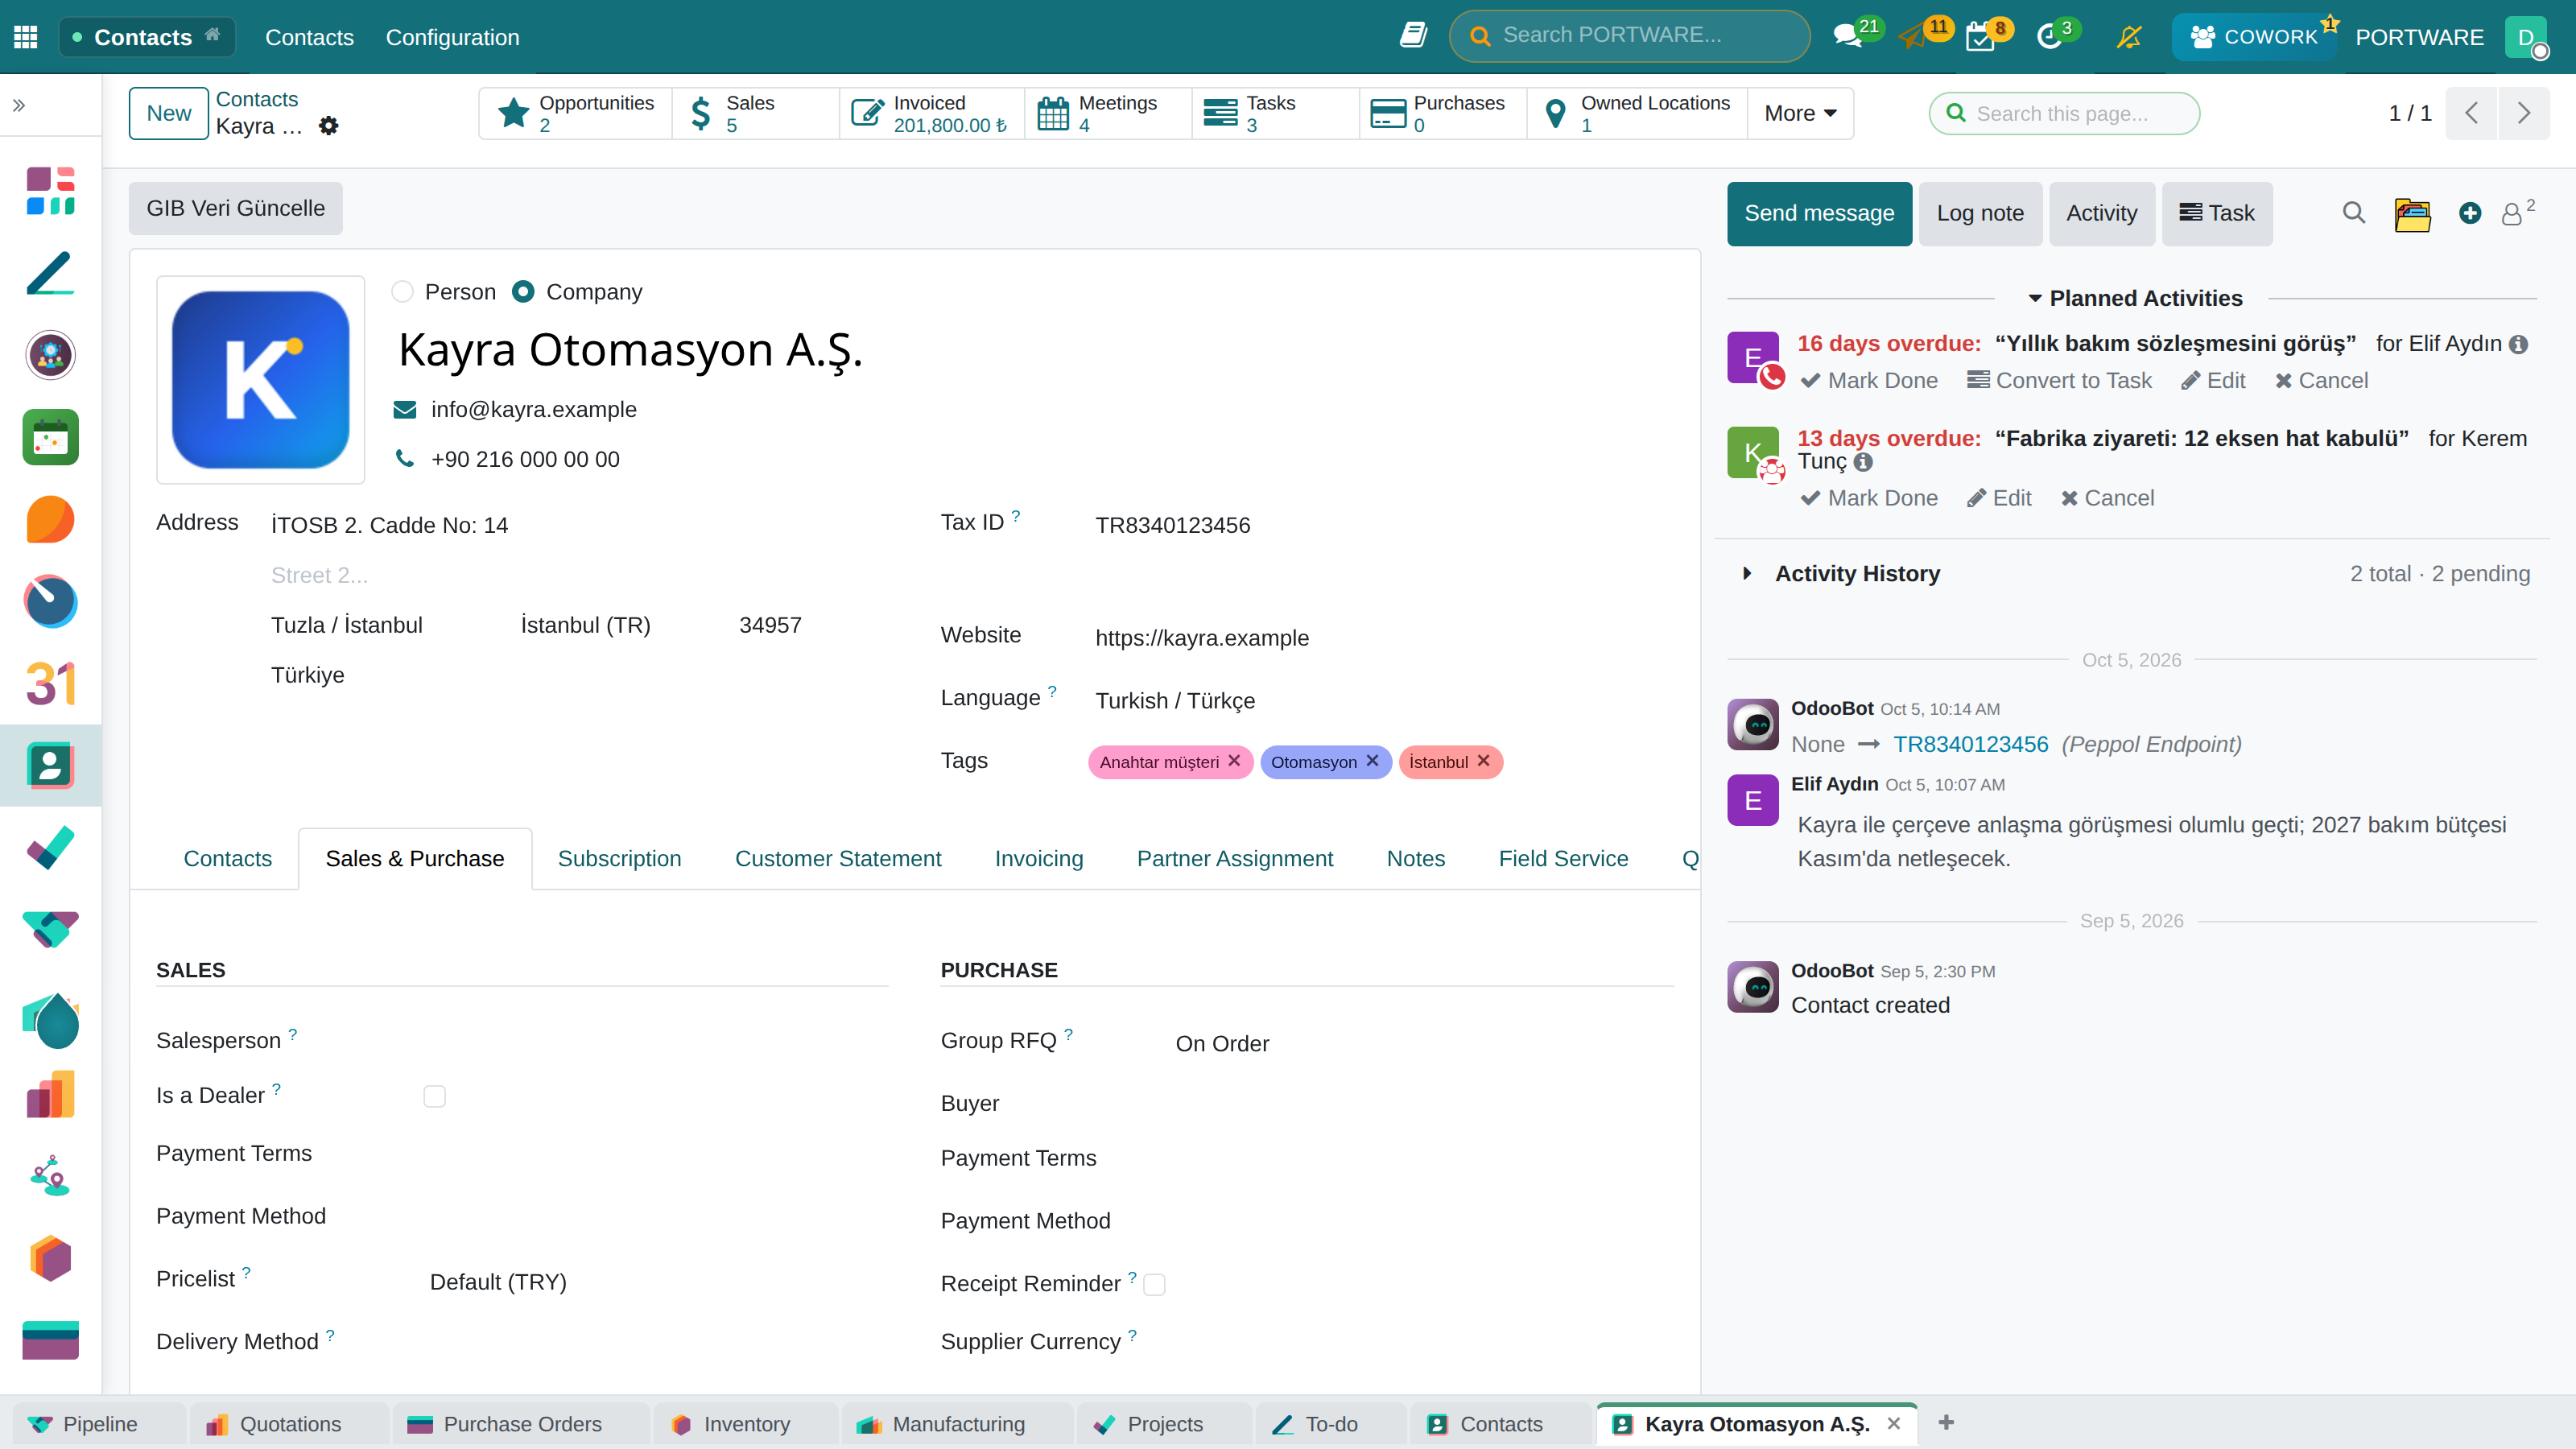Collapse the Planned Activities section
This screenshot has width=2576, height=1449.
pos(2134,298)
